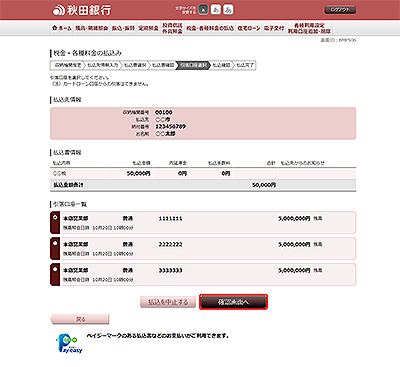Open the 定期預金 menu
The image size is (400, 367).
click(x=148, y=28)
